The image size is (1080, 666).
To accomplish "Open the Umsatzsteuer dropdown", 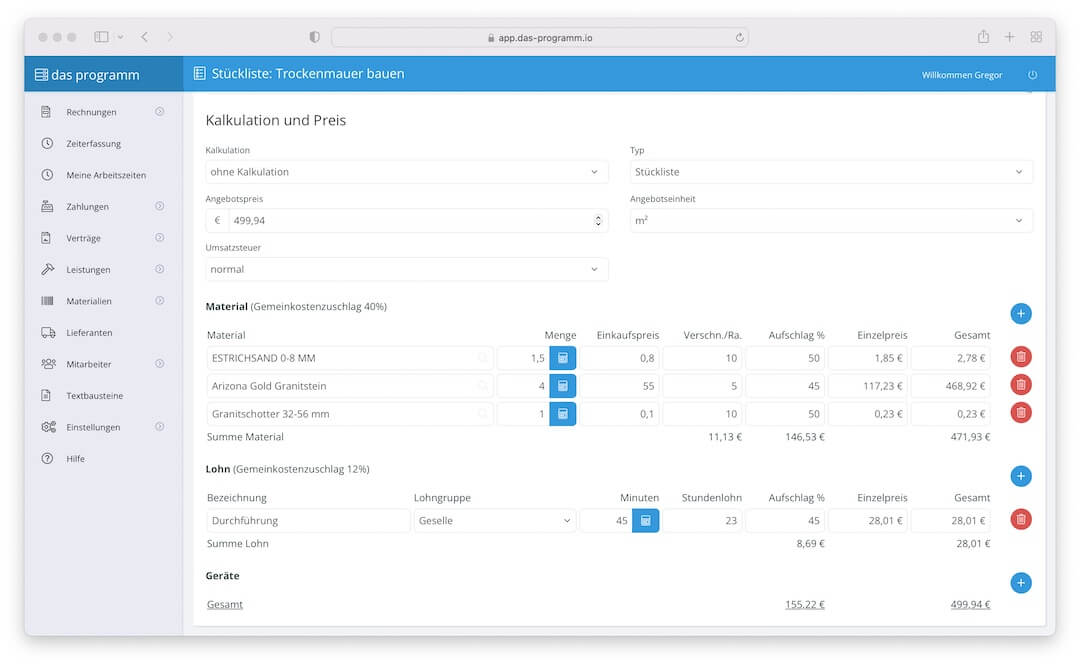I will [406, 269].
